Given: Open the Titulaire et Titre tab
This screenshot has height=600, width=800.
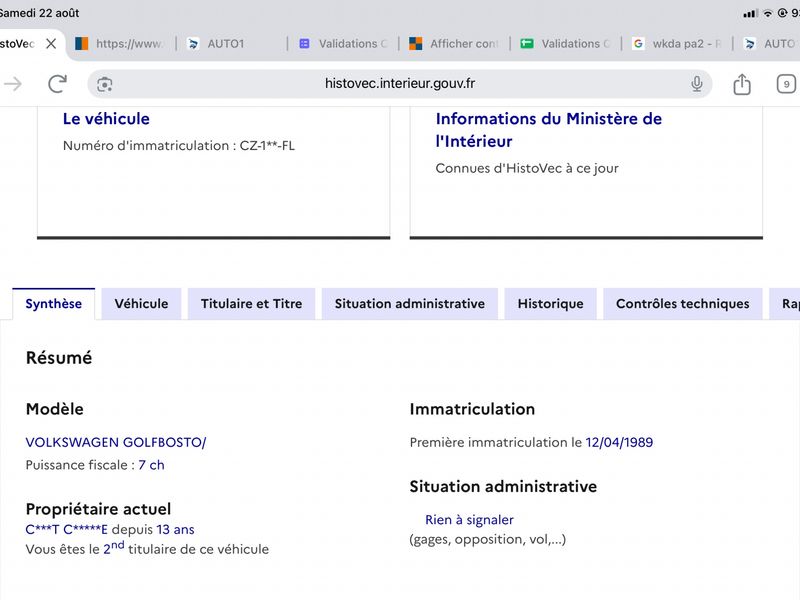Looking at the screenshot, I should (x=252, y=304).
